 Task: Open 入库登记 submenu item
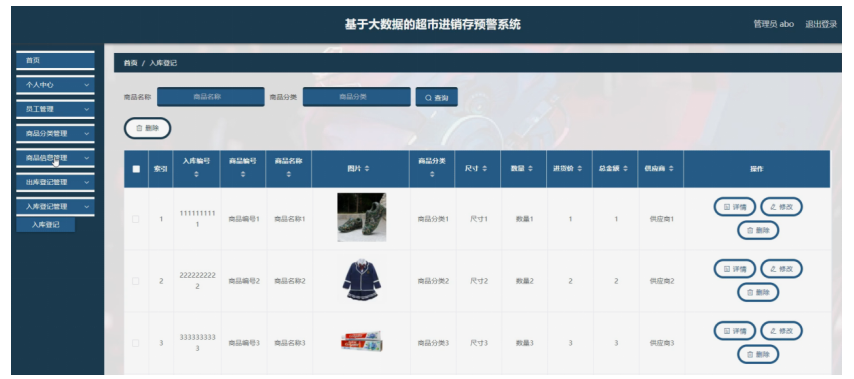[46, 224]
